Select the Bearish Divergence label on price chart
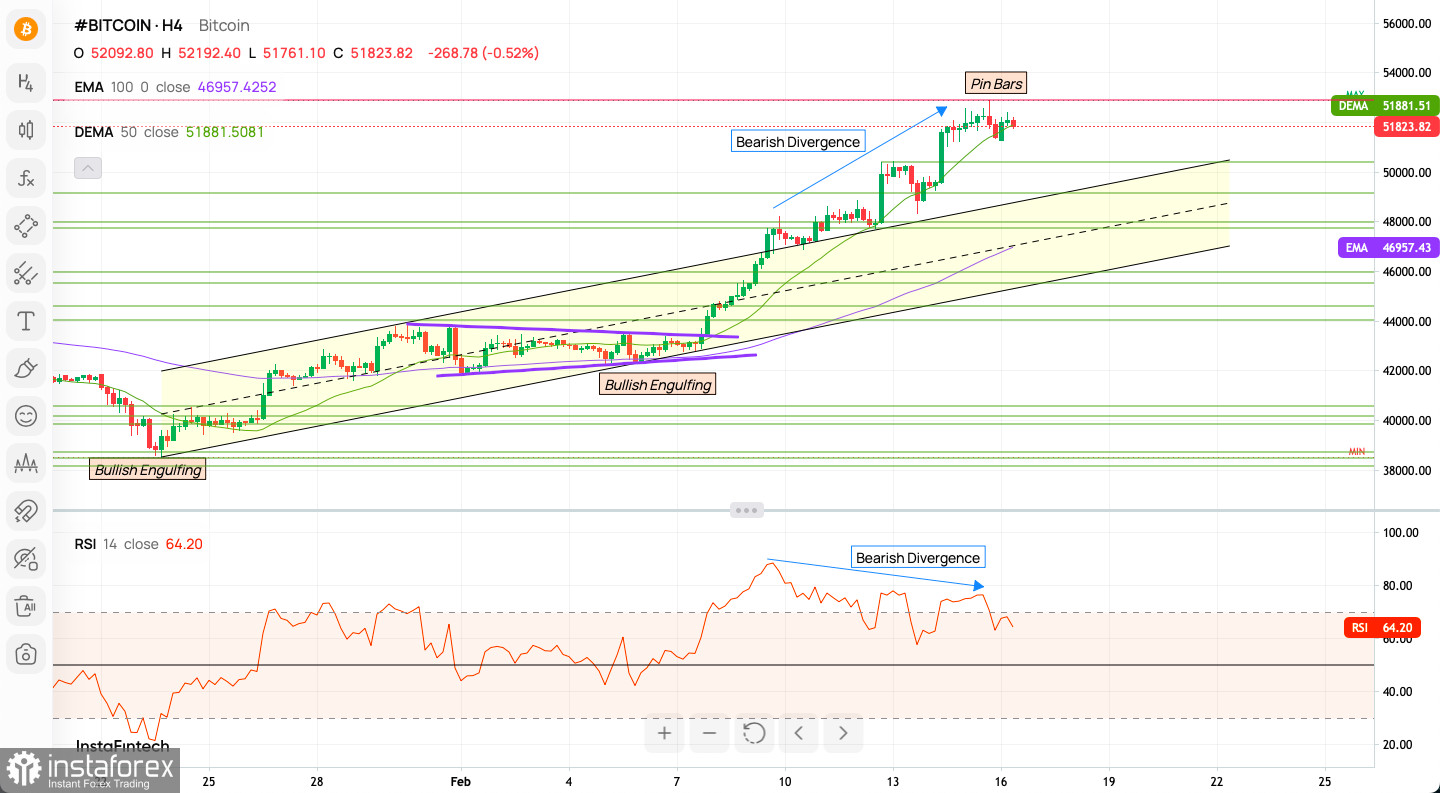1440x793 pixels. click(x=798, y=142)
